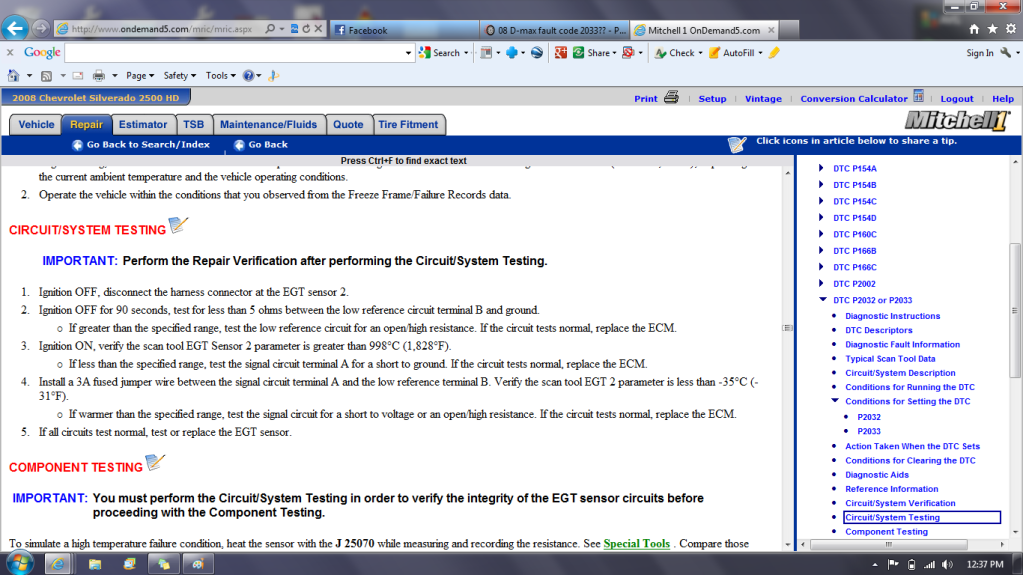Open the Windows Start button
The height and width of the screenshot is (575, 1023).
point(20,563)
